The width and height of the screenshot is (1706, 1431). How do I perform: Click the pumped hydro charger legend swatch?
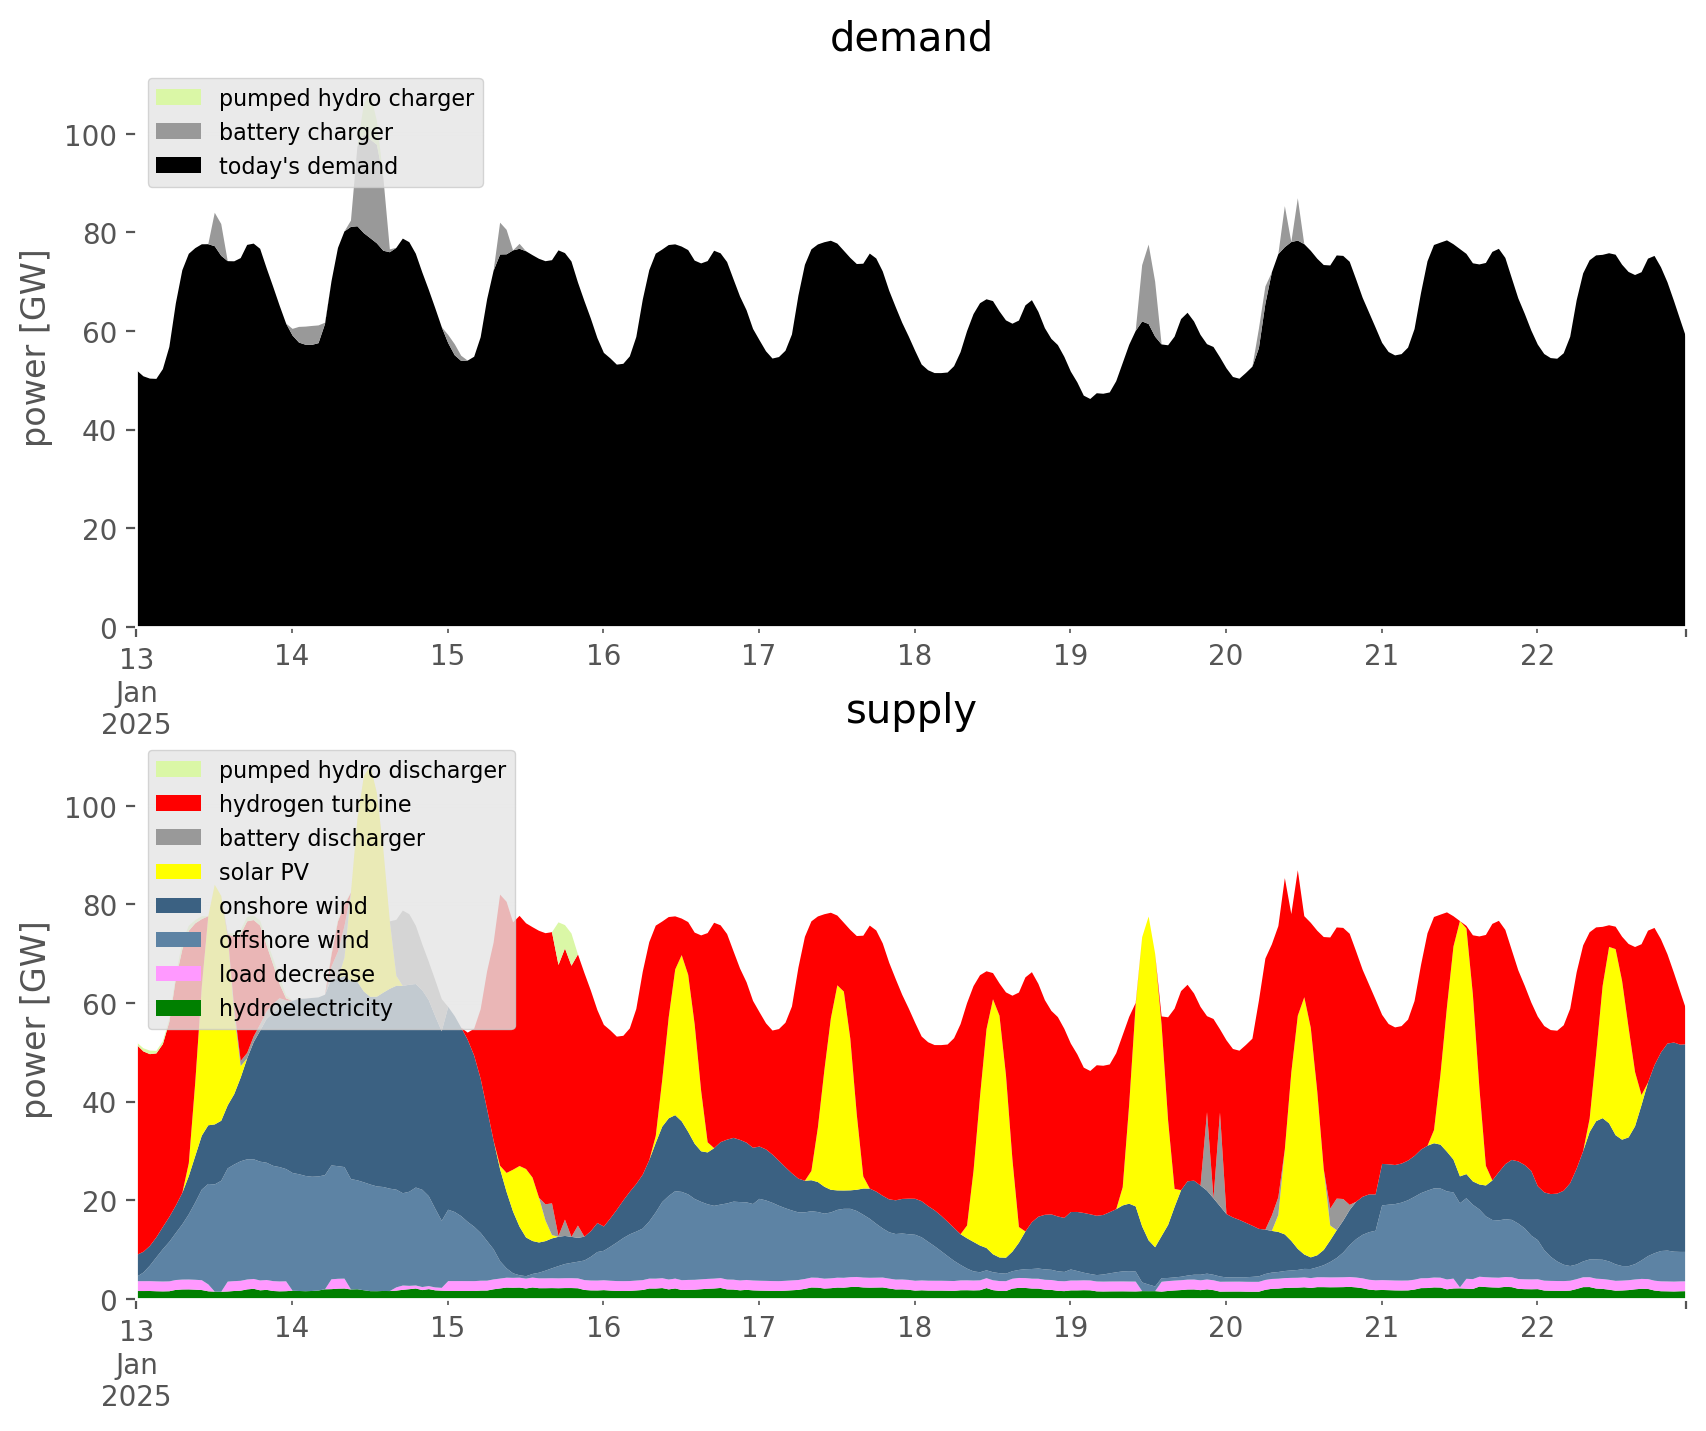(179, 98)
